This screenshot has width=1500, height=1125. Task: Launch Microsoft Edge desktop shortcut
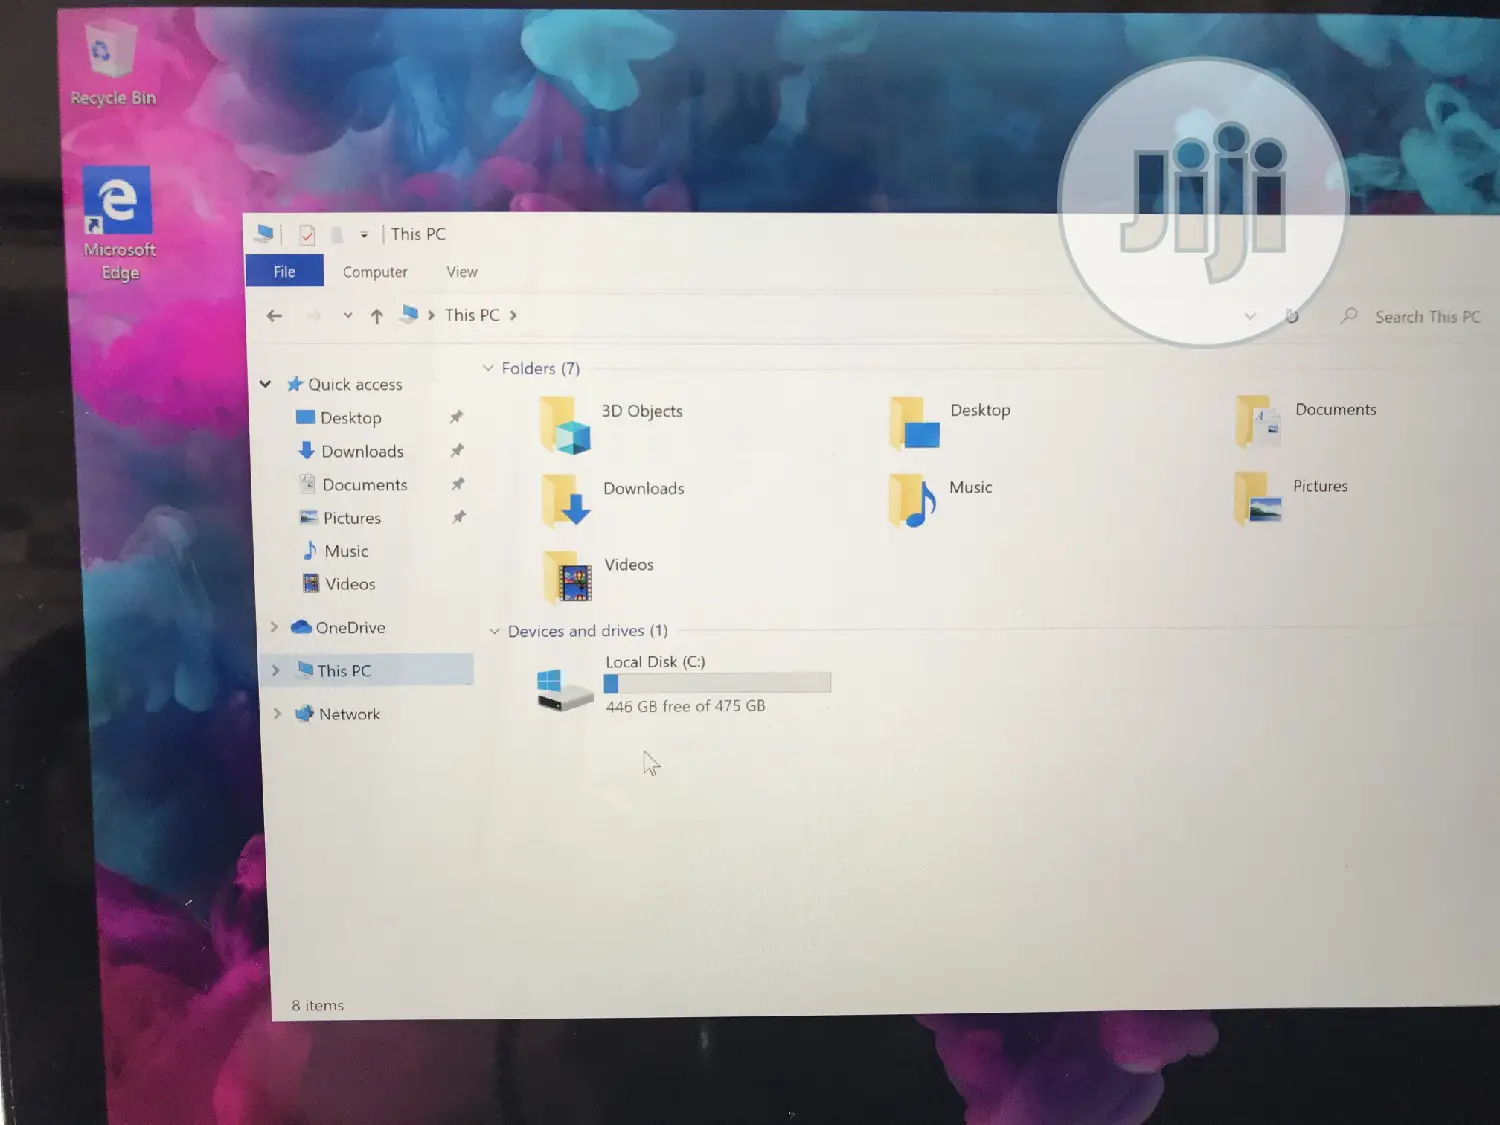point(118,222)
